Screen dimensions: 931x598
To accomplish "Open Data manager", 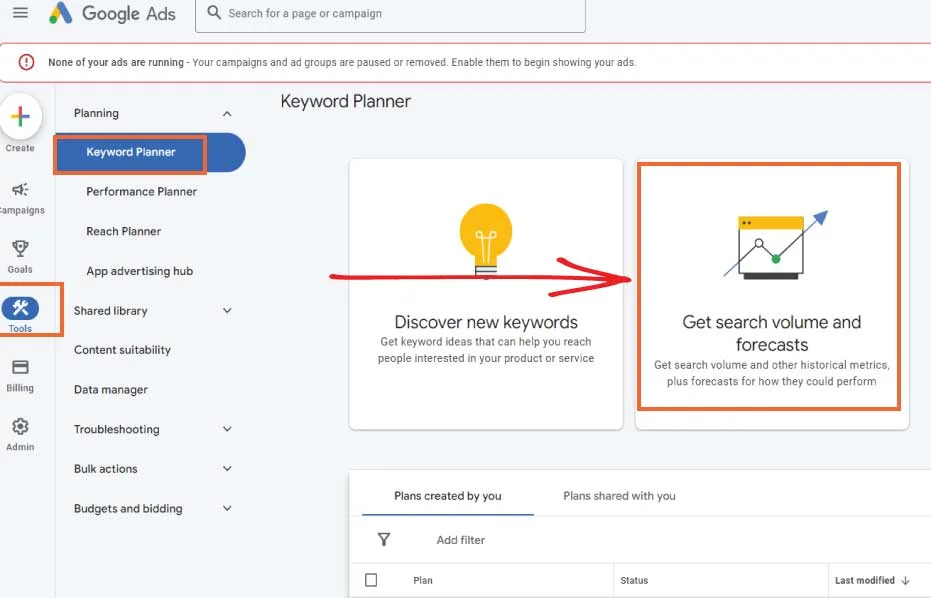I will 111,390.
